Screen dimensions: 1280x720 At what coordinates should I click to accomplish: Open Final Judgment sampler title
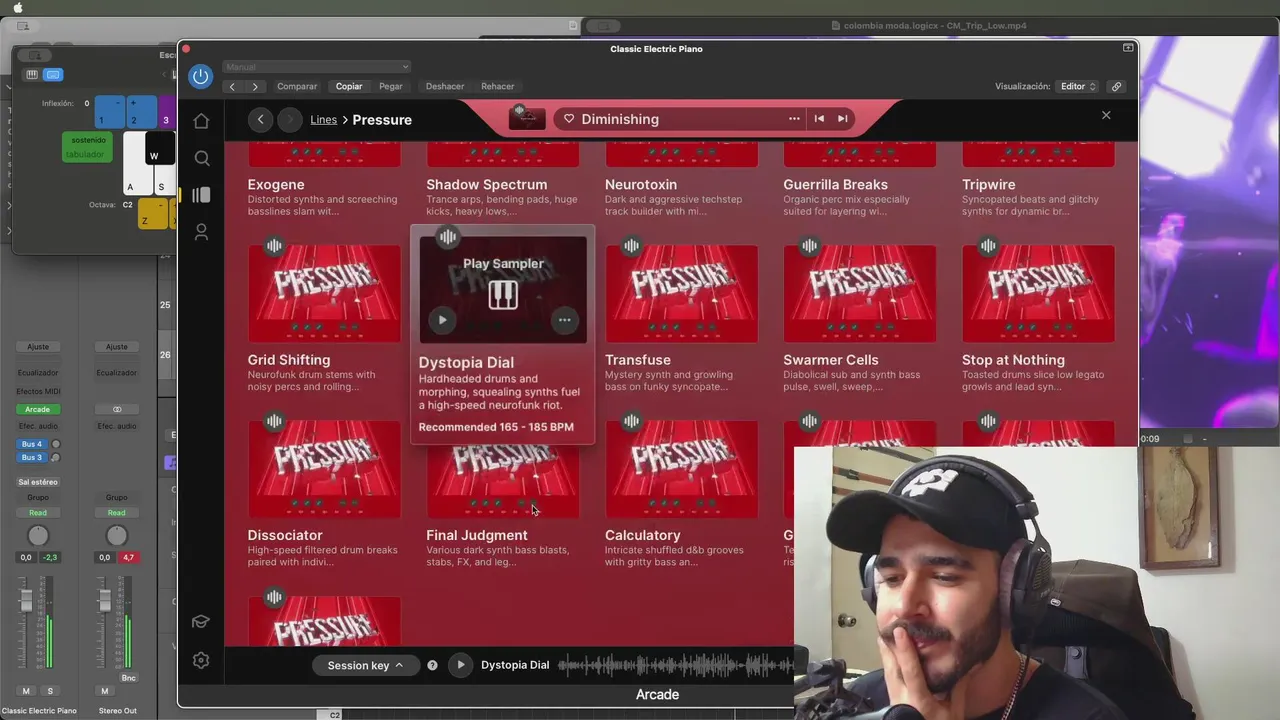pyautogui.click(x=477, y=535)
